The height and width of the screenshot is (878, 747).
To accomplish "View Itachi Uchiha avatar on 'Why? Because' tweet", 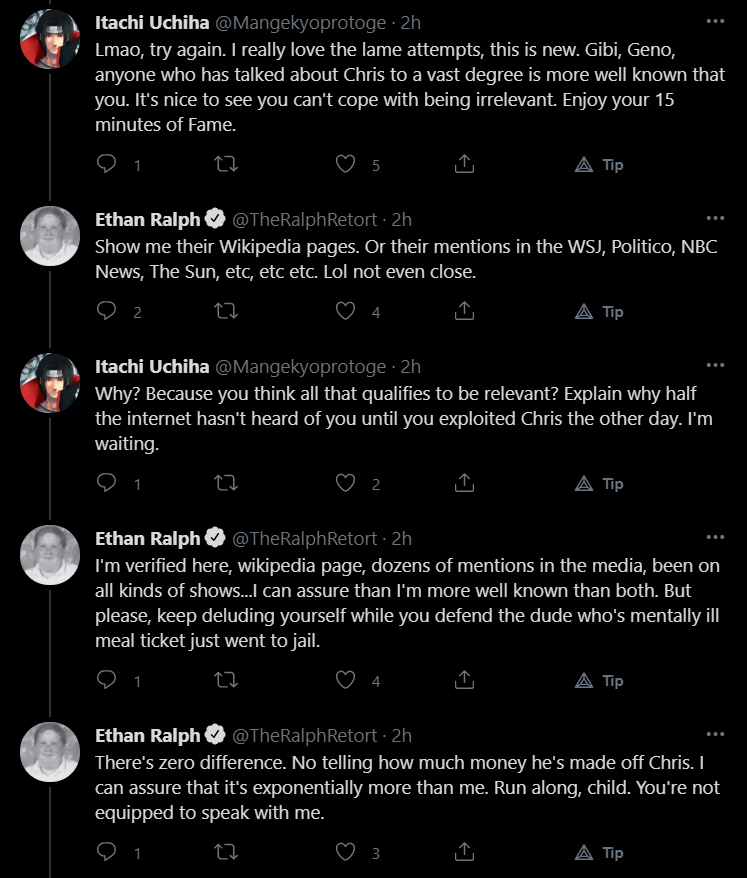I will click(50, 383).
